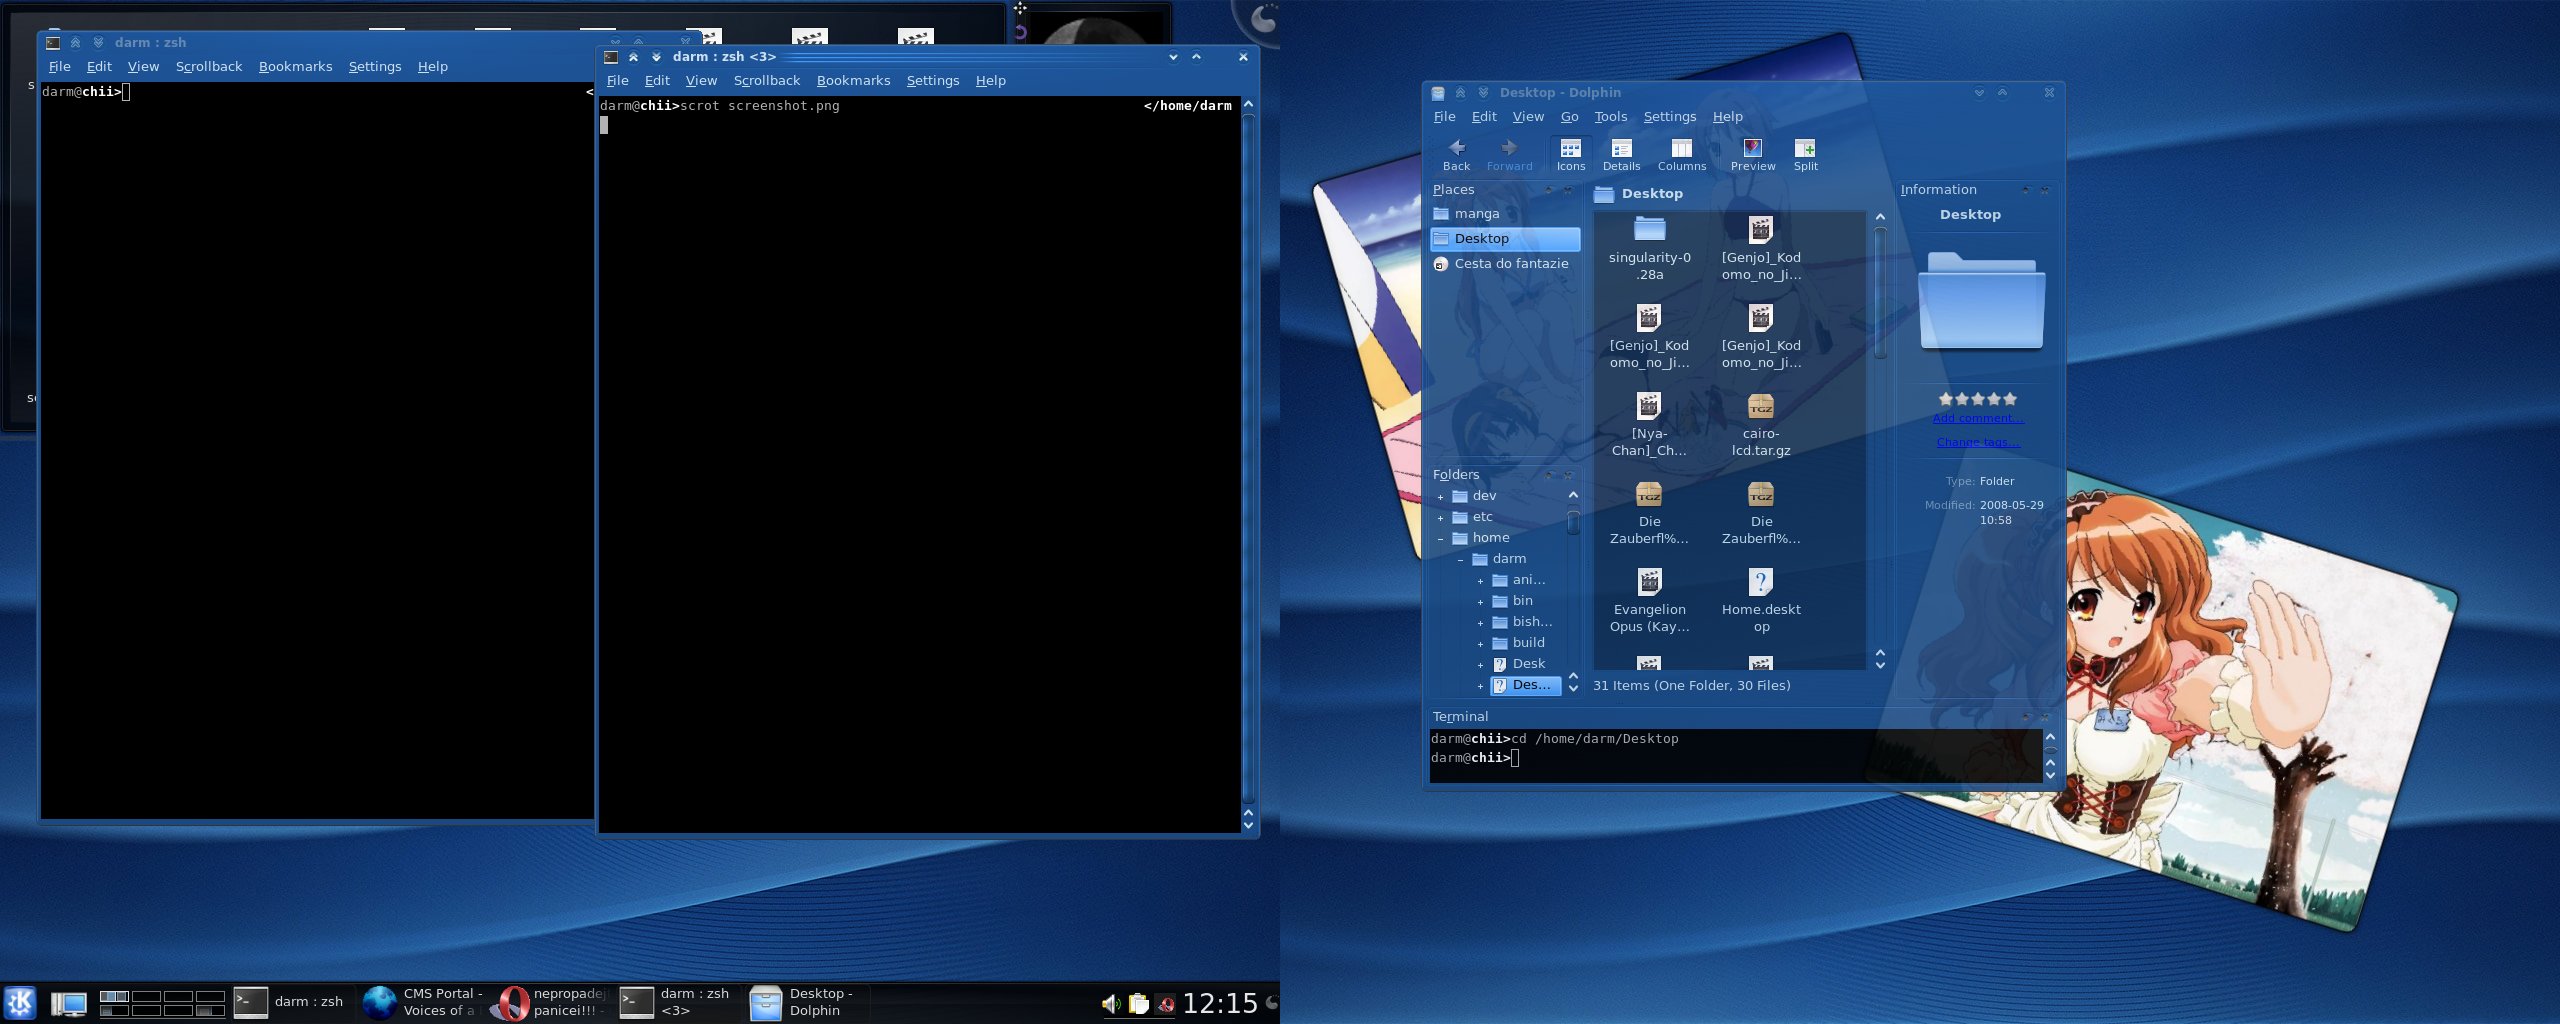Screen dimensions: 2560x1024
Task: Open Dolphin window menu icon in title bar
Action: [x=1438, y=93]
